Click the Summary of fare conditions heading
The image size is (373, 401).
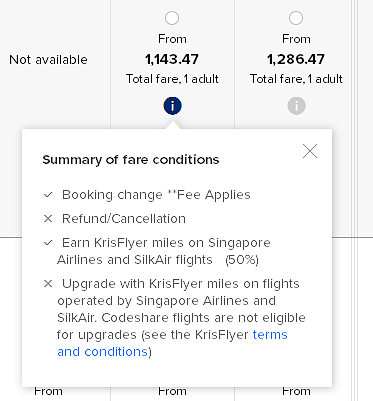point(131,160)
